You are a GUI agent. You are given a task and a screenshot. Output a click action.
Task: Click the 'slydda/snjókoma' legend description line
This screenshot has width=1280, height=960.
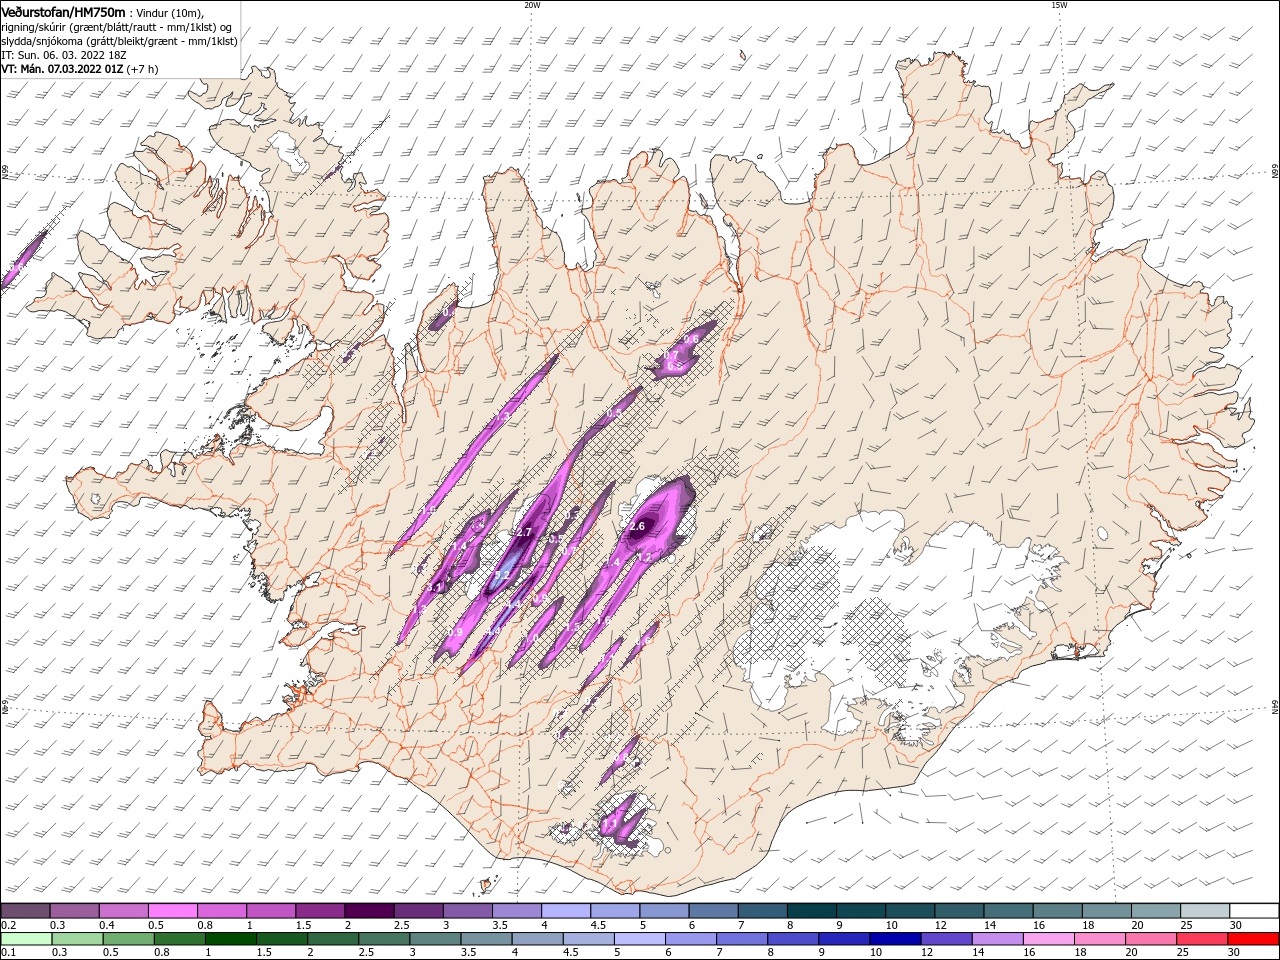(120, 41)
